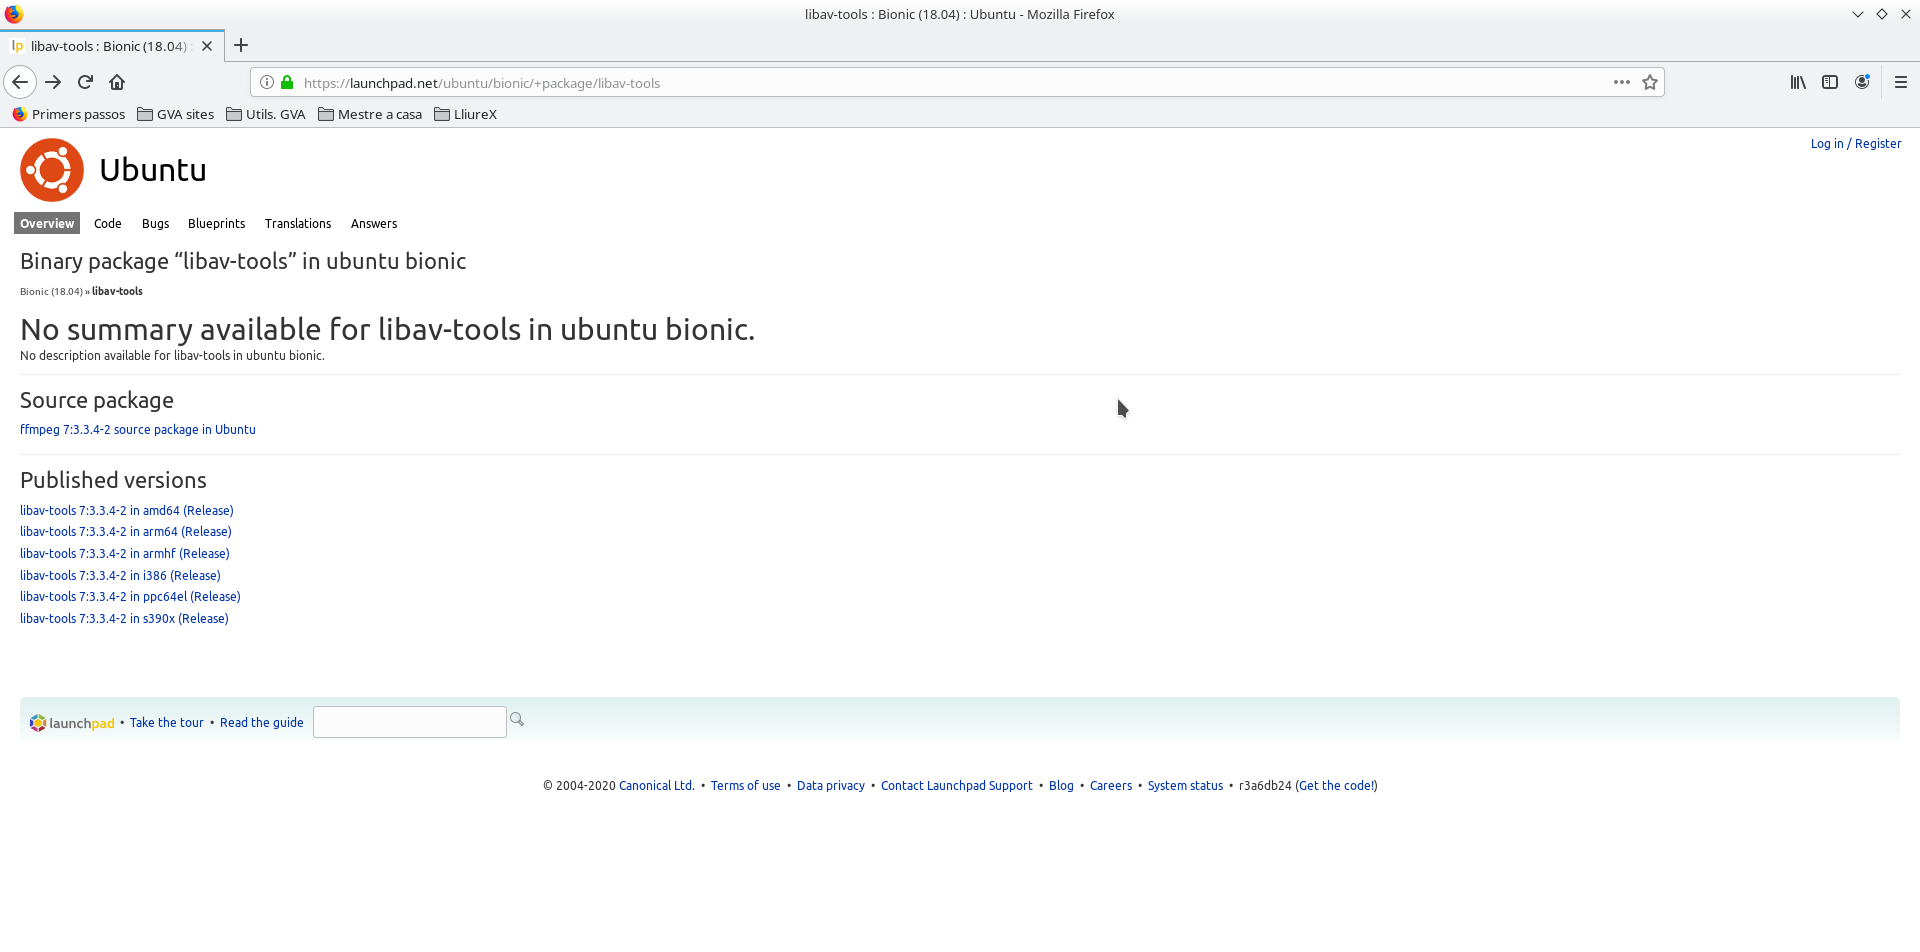The height and width of the screenshot is (952, 1920).
Task: Open Bionic (18.04) breadcrumb link
Action: pyautogui.click(x=51, y=291)
